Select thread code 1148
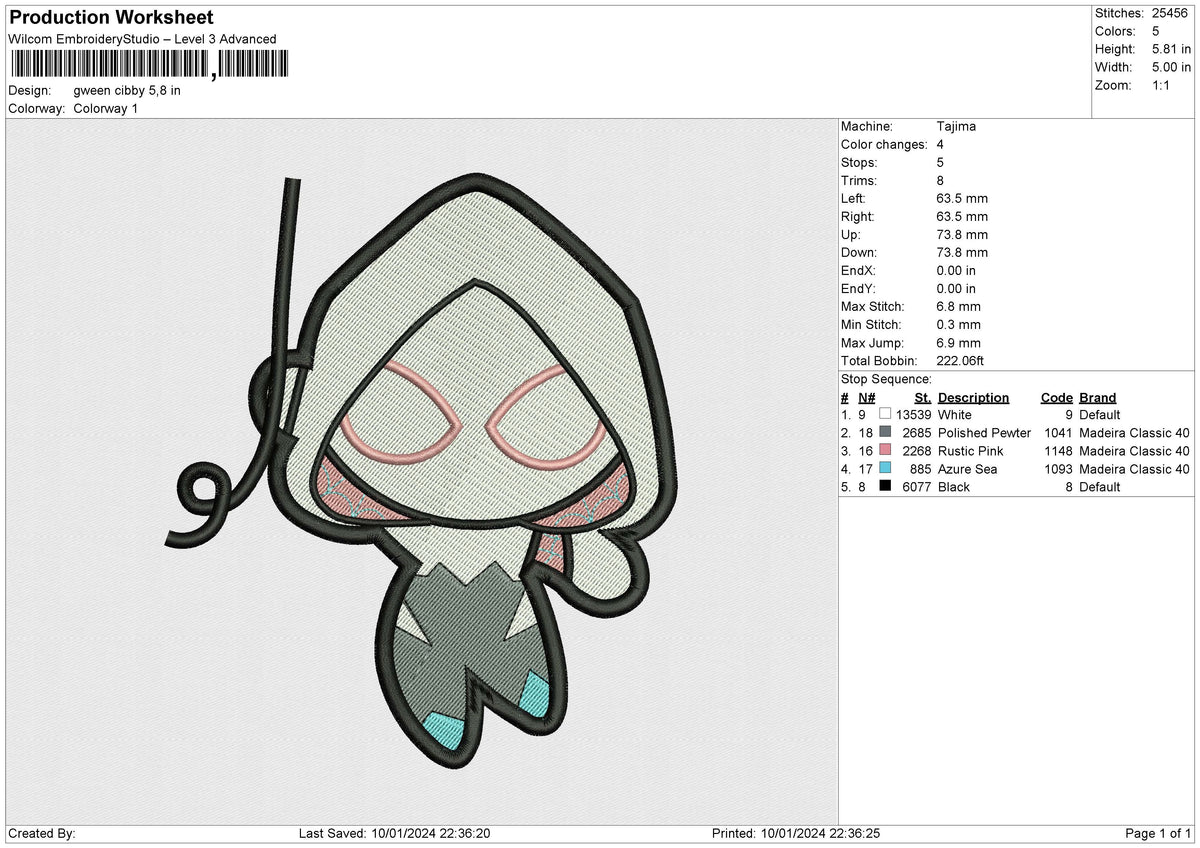 coord(1056,451)
